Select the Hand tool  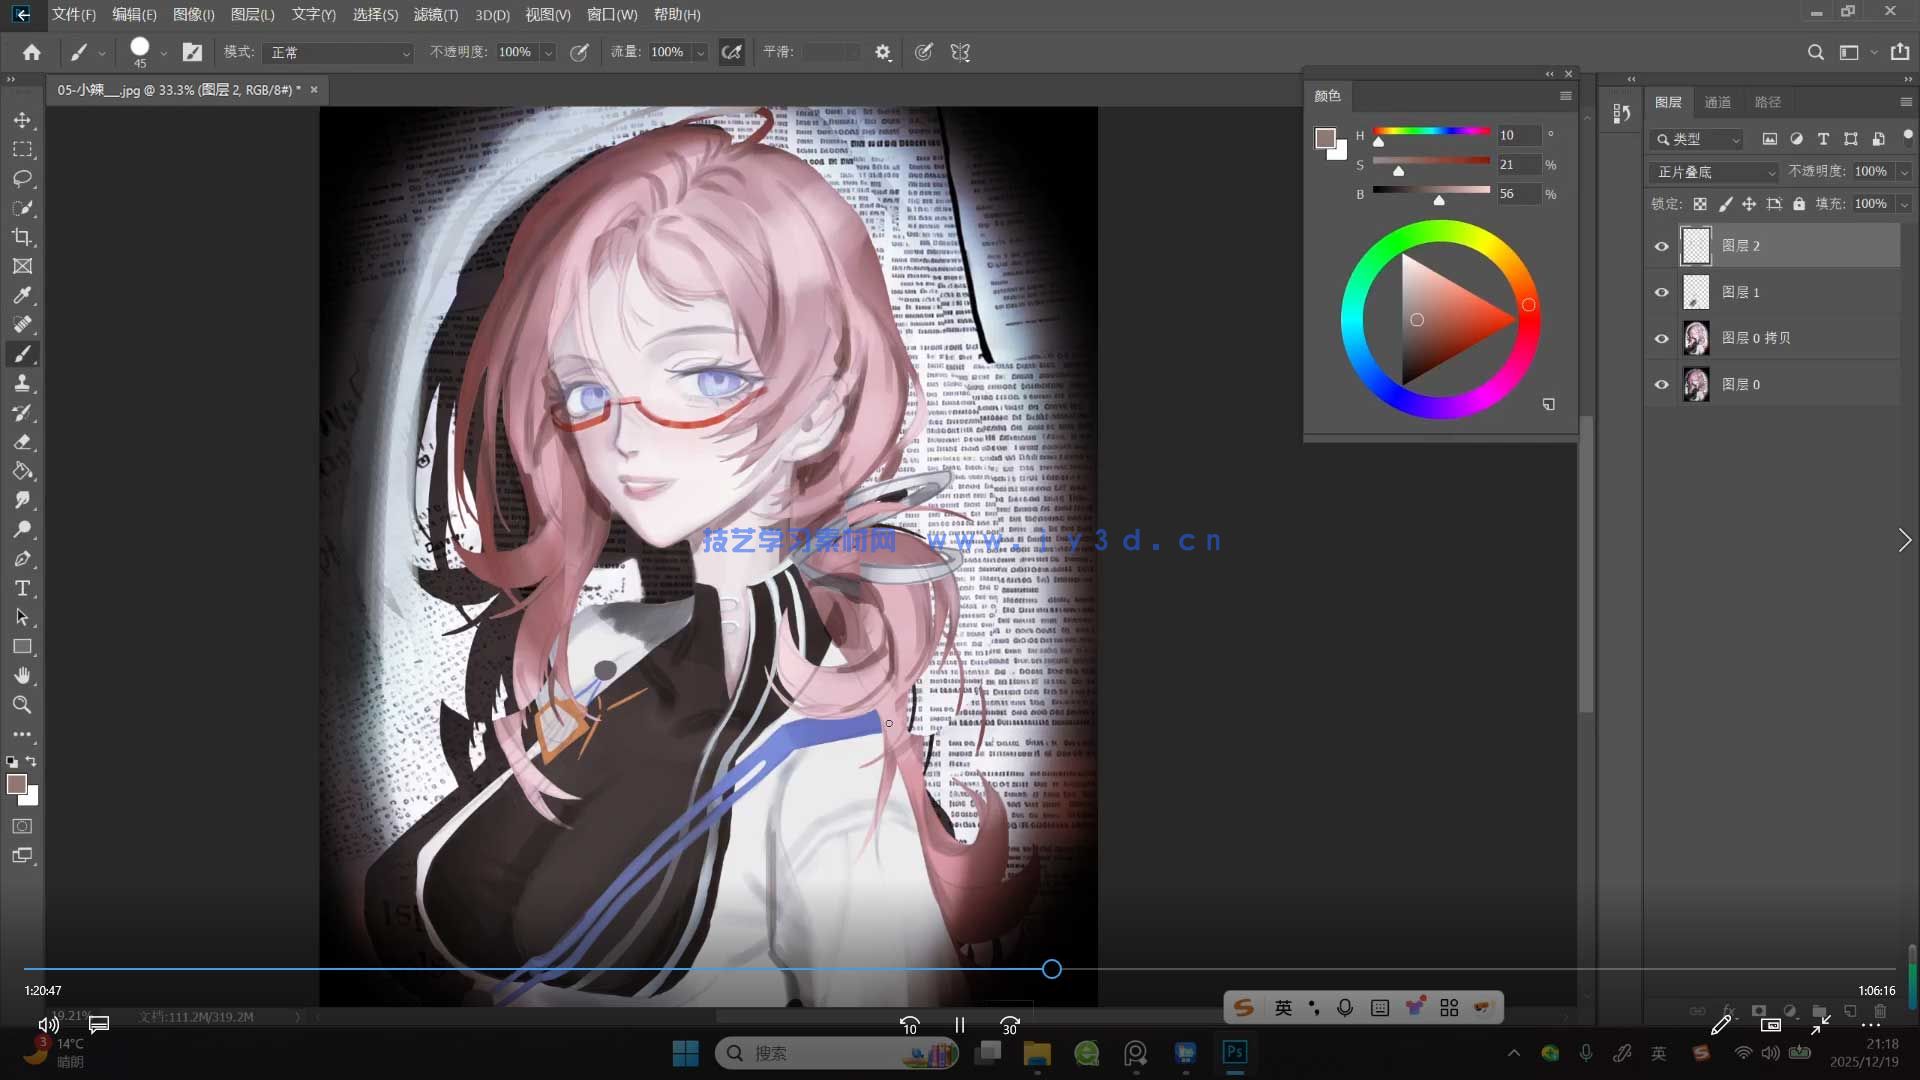[22, 676]
